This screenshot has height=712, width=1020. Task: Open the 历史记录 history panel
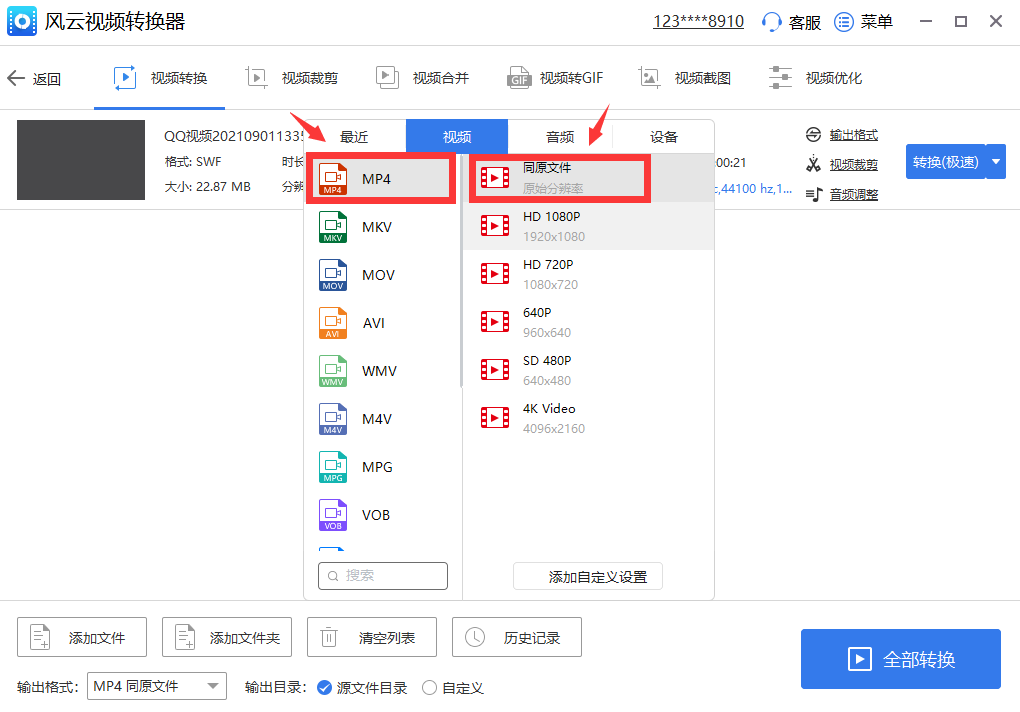517,637
